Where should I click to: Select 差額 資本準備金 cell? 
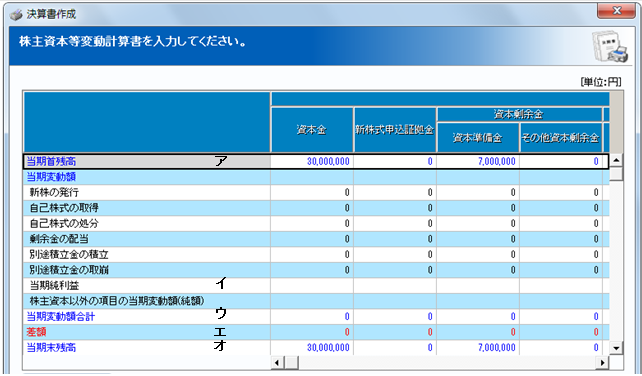478,332
